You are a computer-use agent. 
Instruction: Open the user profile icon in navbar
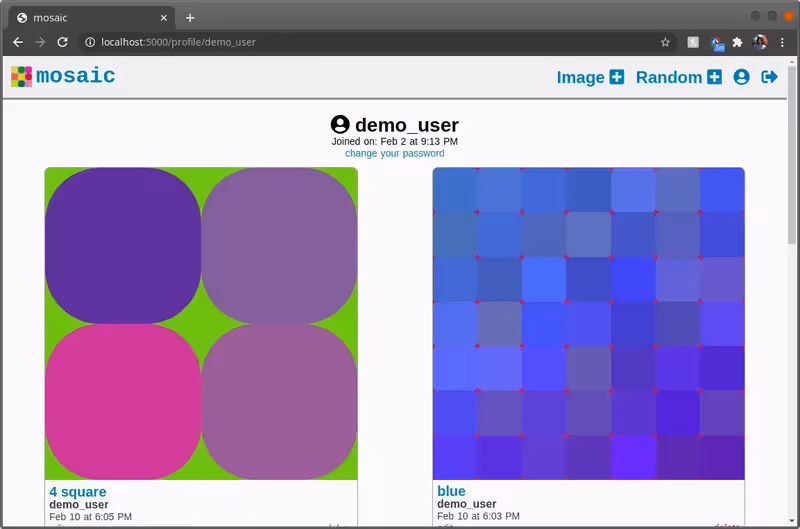[x=741, y=77]
